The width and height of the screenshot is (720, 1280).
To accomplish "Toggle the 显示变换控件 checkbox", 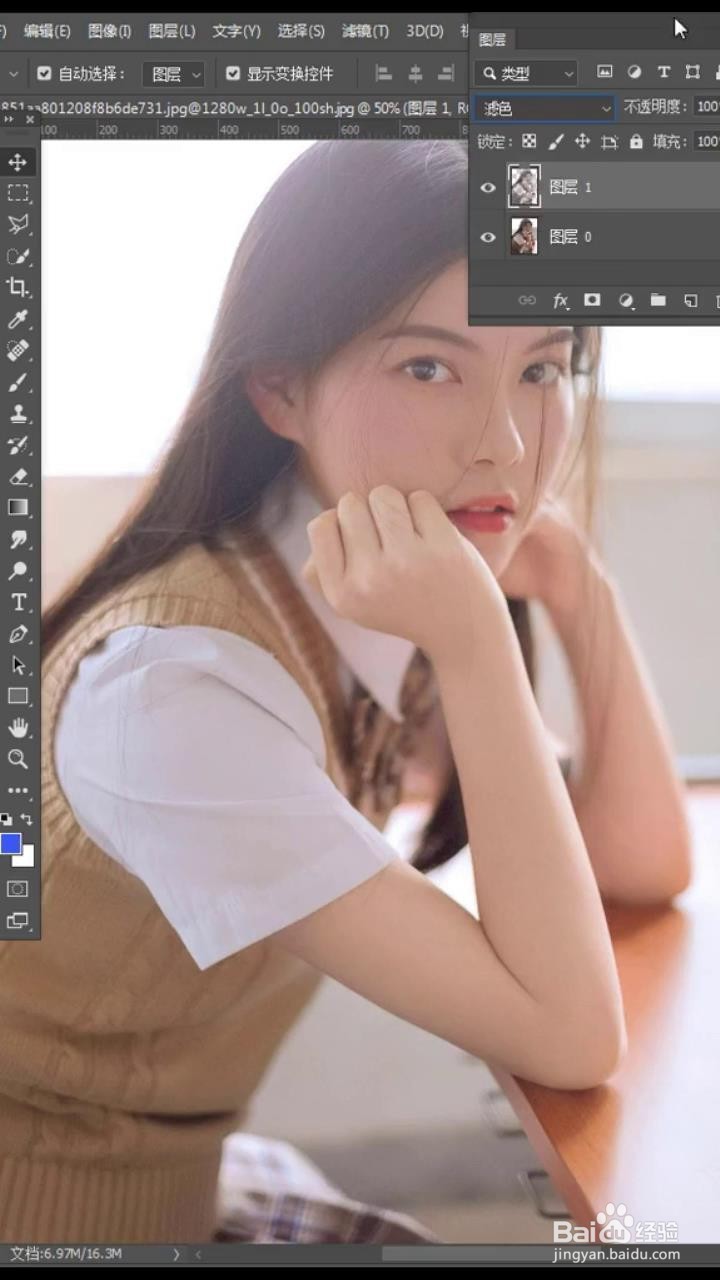I will pos(233,74).
